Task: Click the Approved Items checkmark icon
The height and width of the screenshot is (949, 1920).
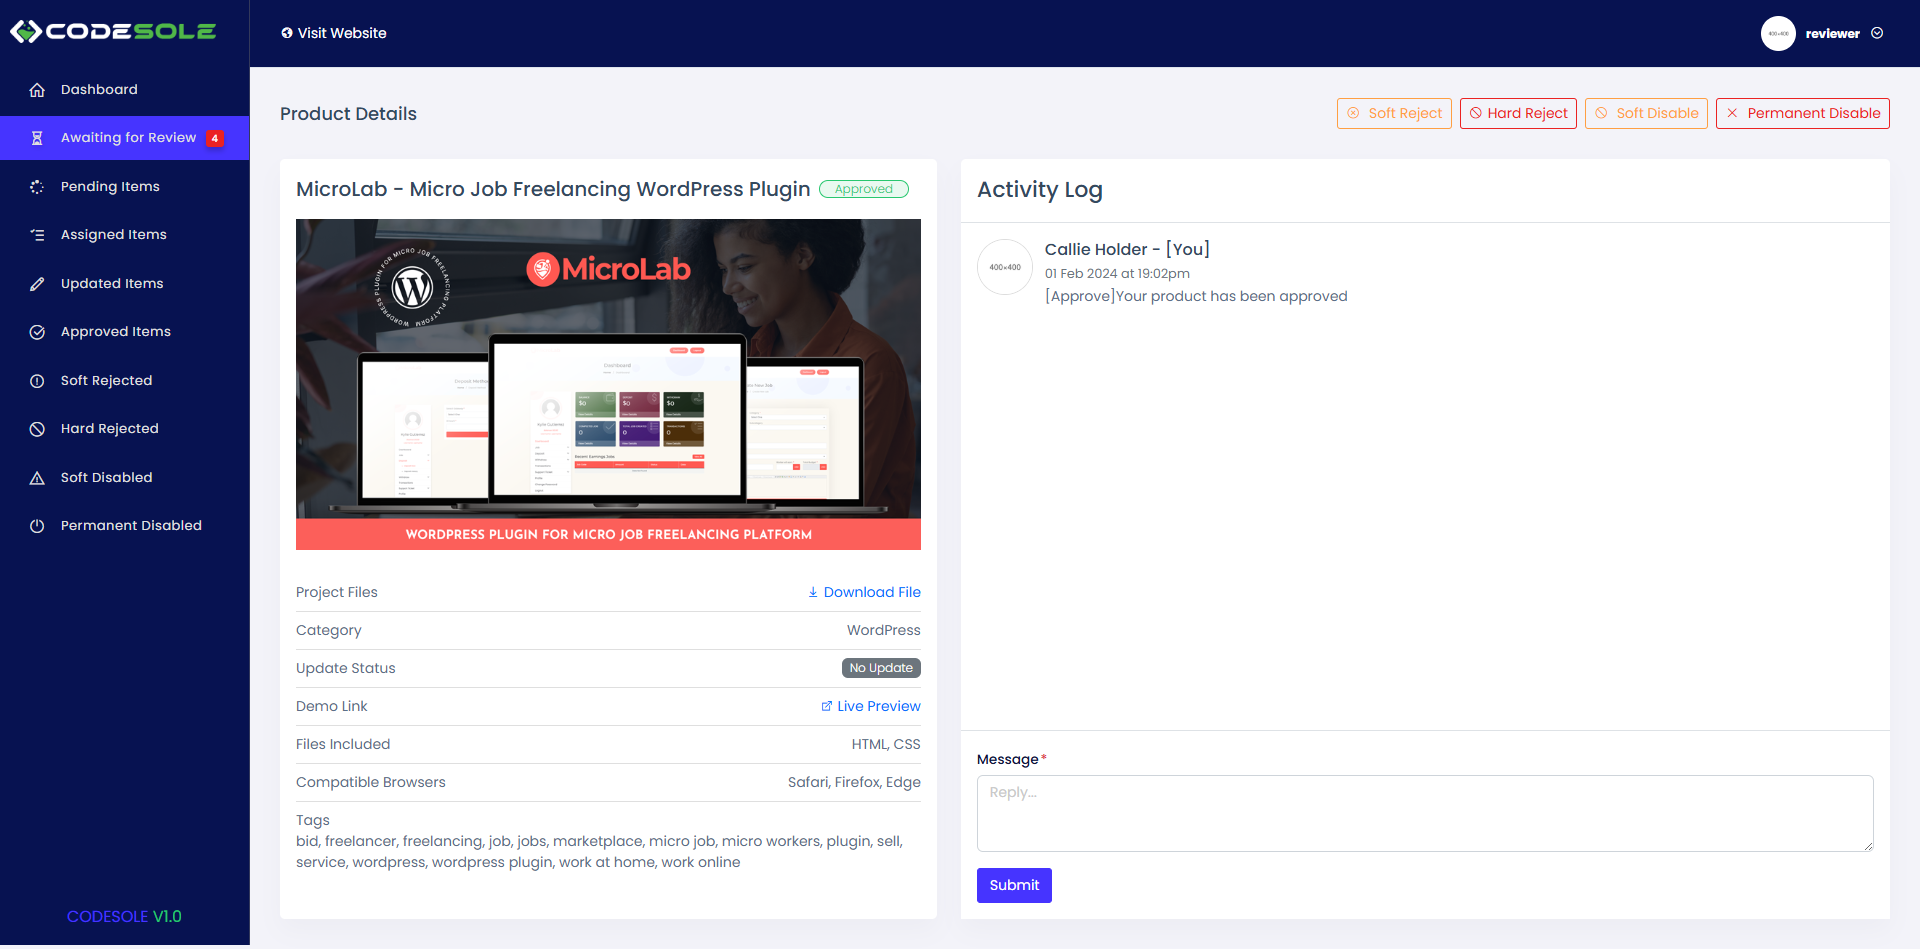Action: tap(37, 332)
